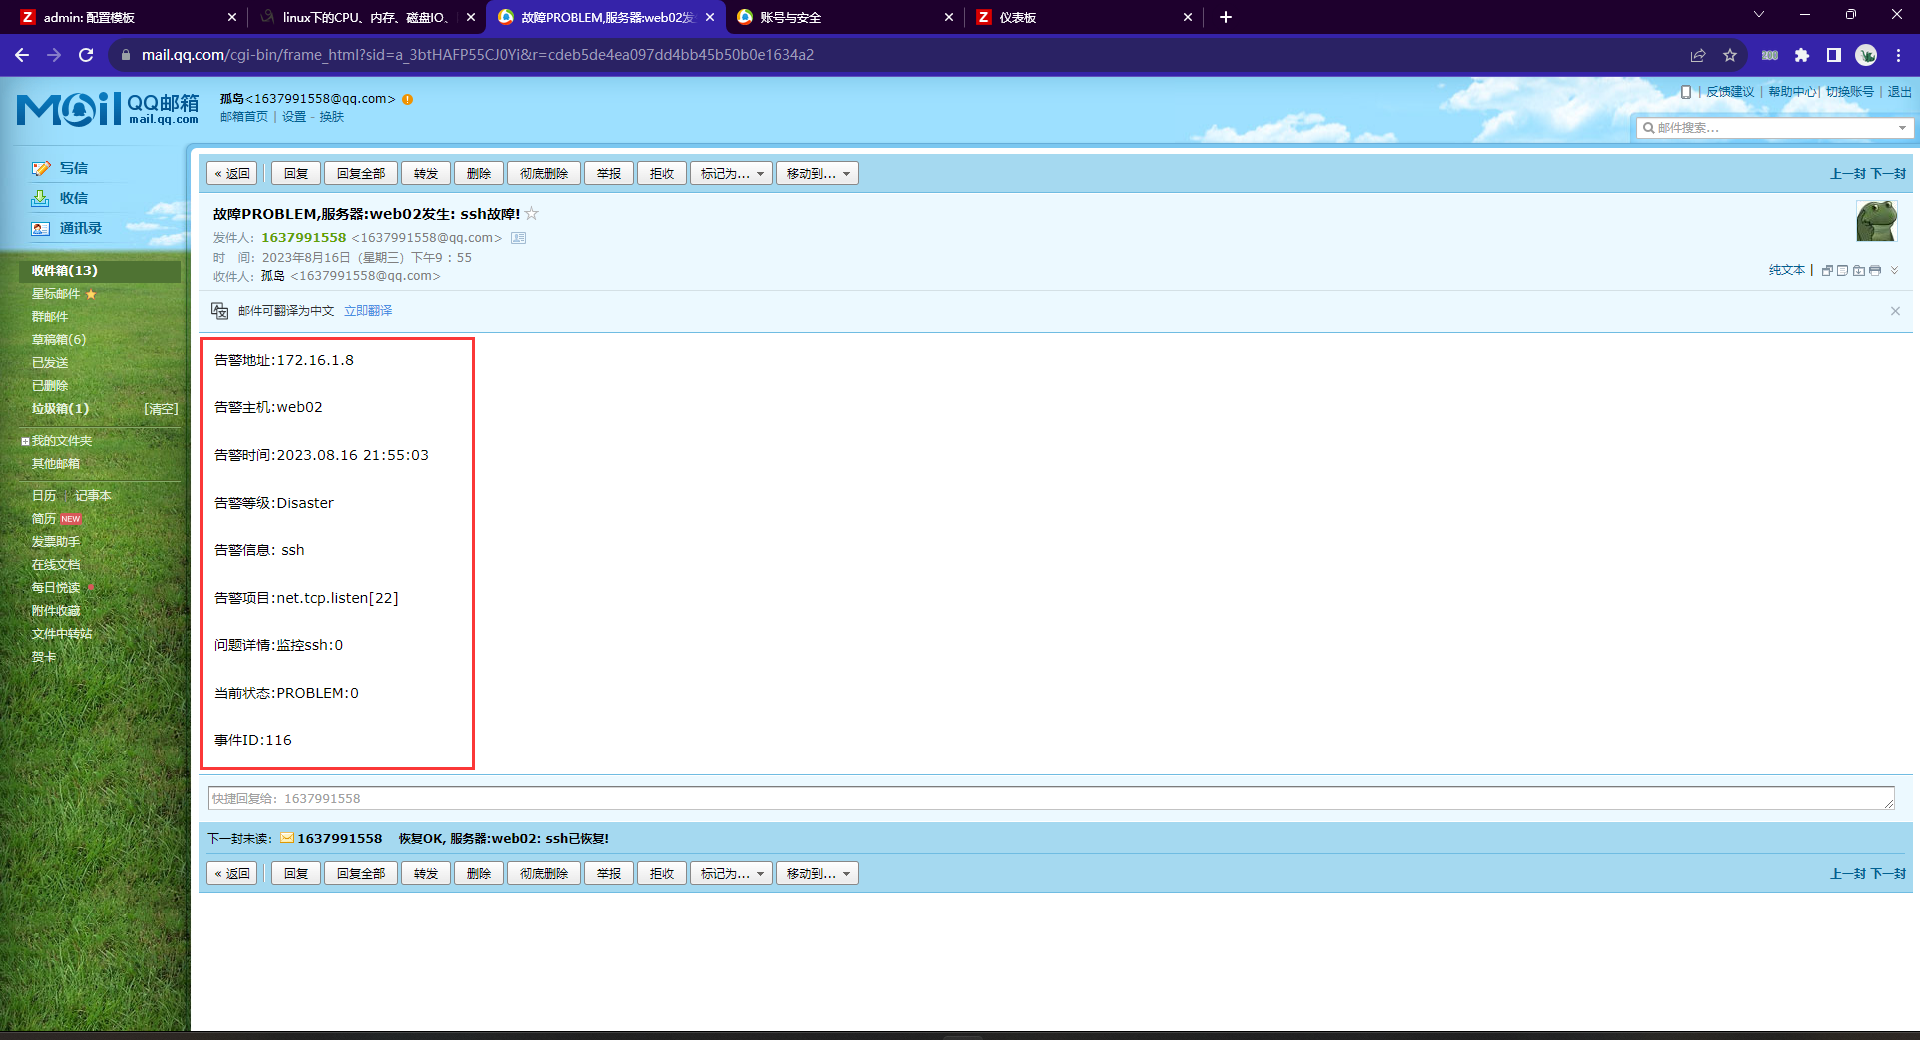The height and width of the screenshot is (1040, 1920).
Task: Print this email via printer icon
Action: click(1874, 270)
